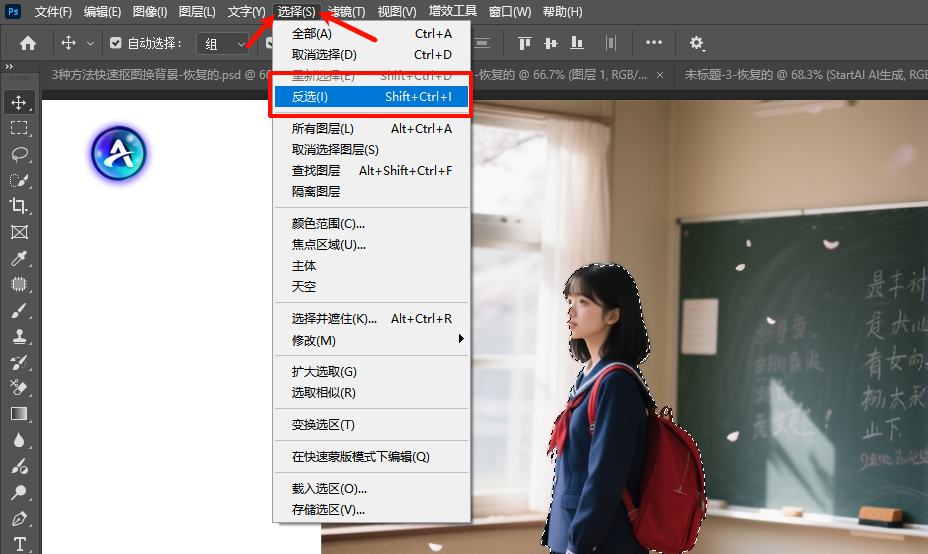Select the Brush tool
928x554 pixels.
pos(19,310)
